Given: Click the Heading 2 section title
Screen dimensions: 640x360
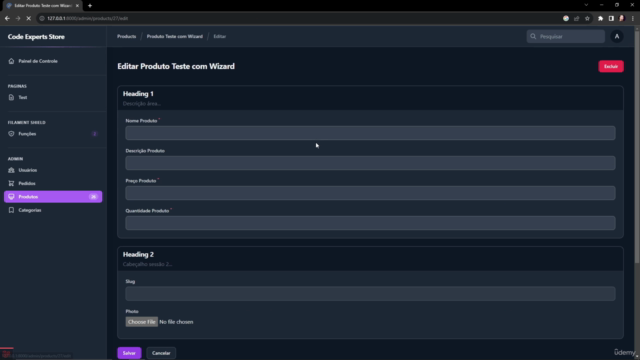Looking at the screenshot, I should 138,254.
